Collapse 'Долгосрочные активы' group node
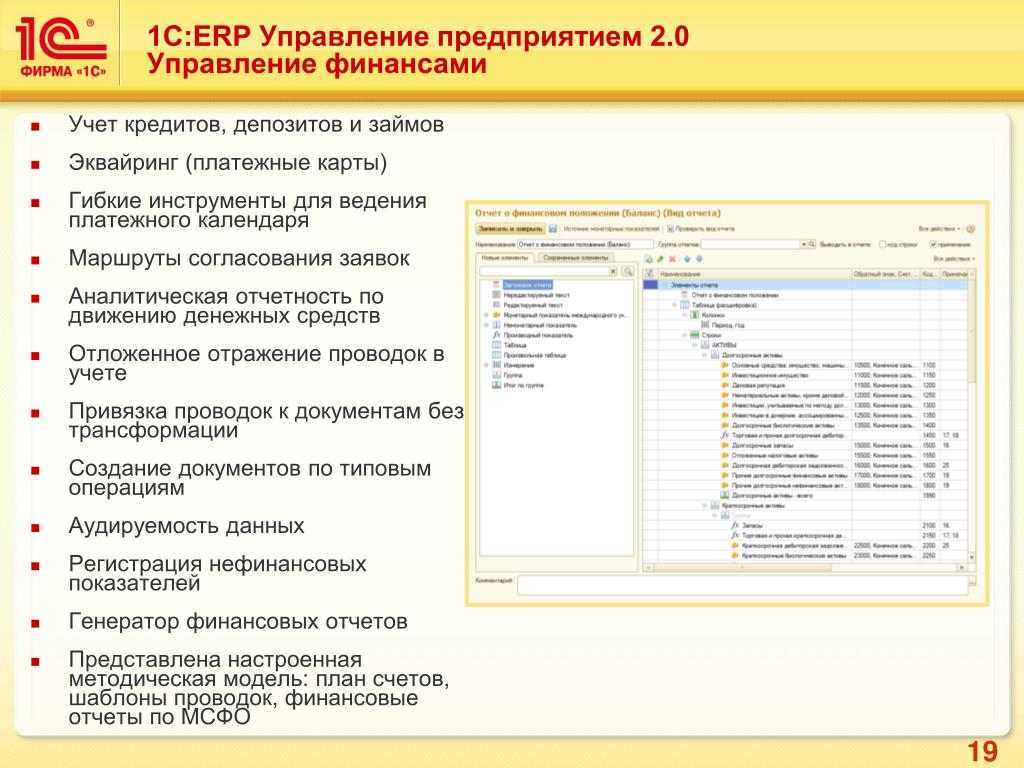This screenshot has height=768, width=1024. pyautogui.click(x=705, y=355)
